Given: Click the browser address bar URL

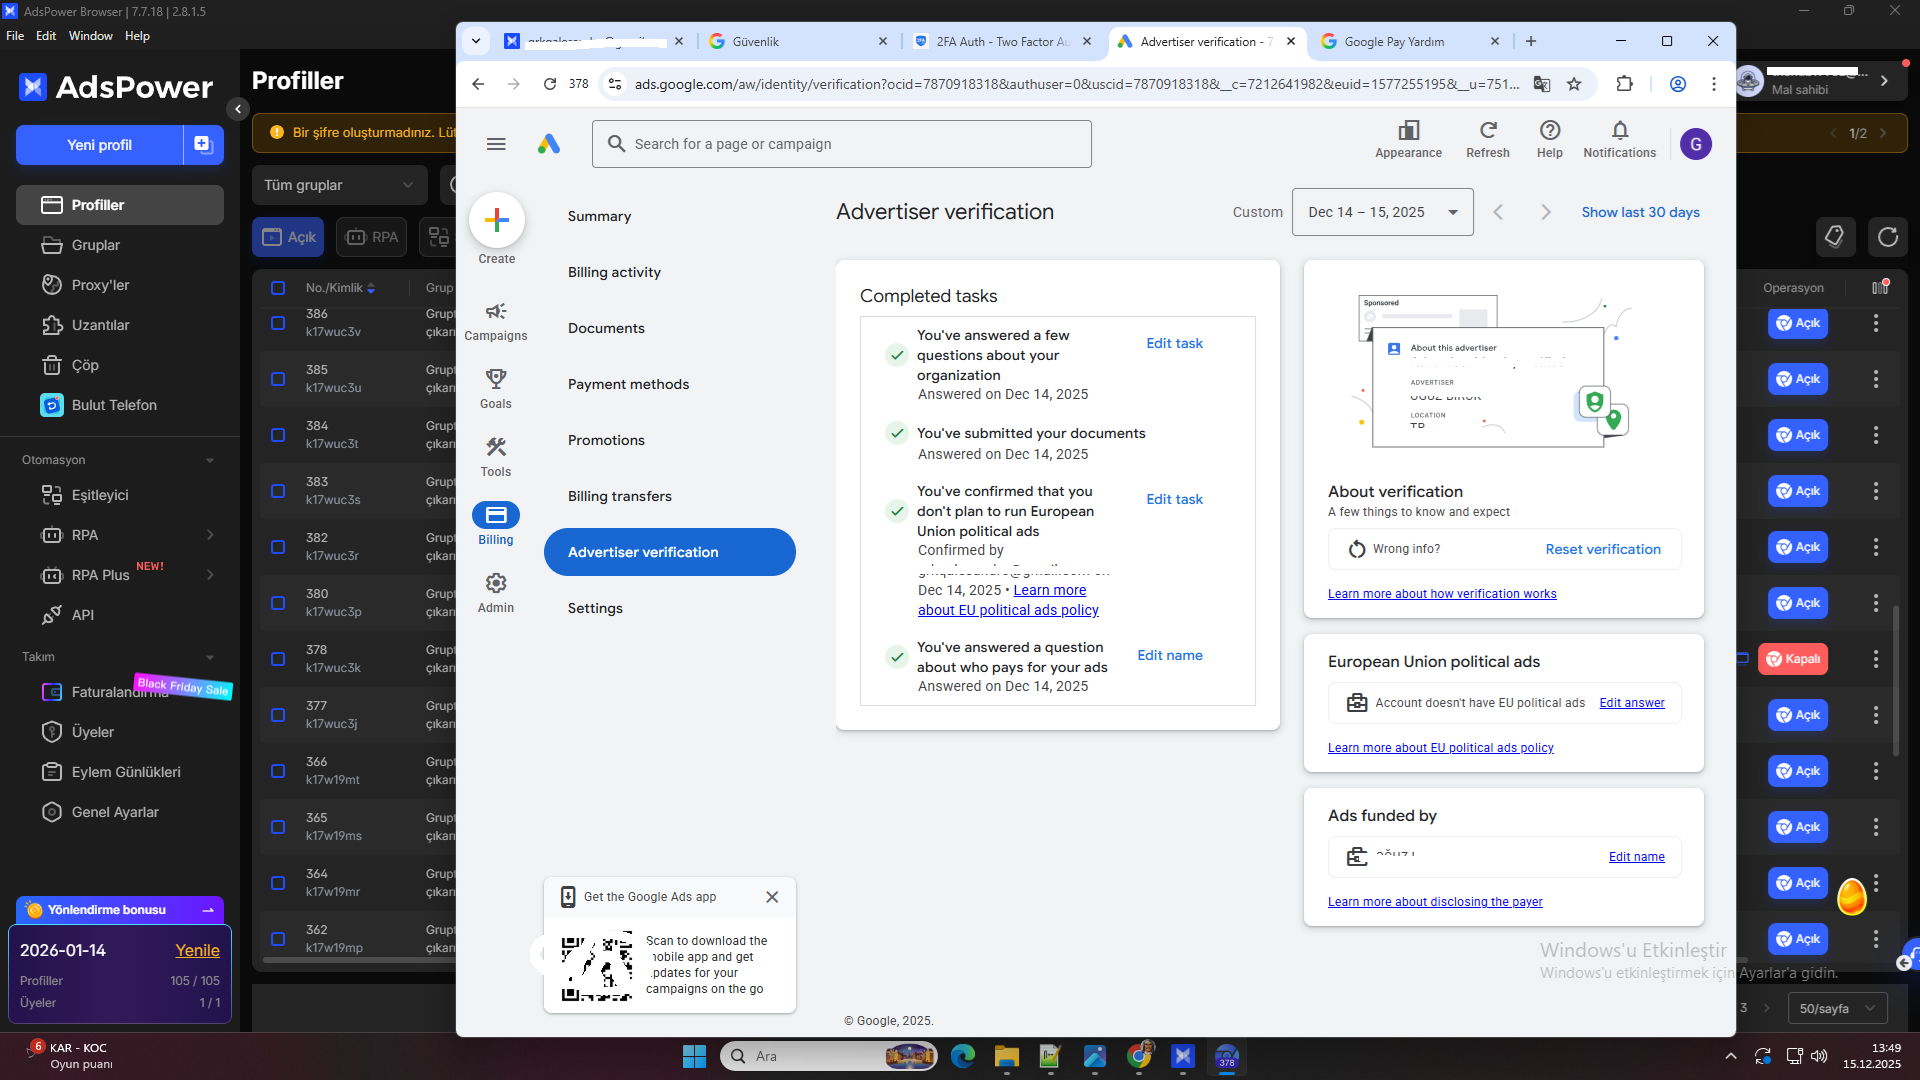Looking at the screenshot, I should coord(1077,84).
